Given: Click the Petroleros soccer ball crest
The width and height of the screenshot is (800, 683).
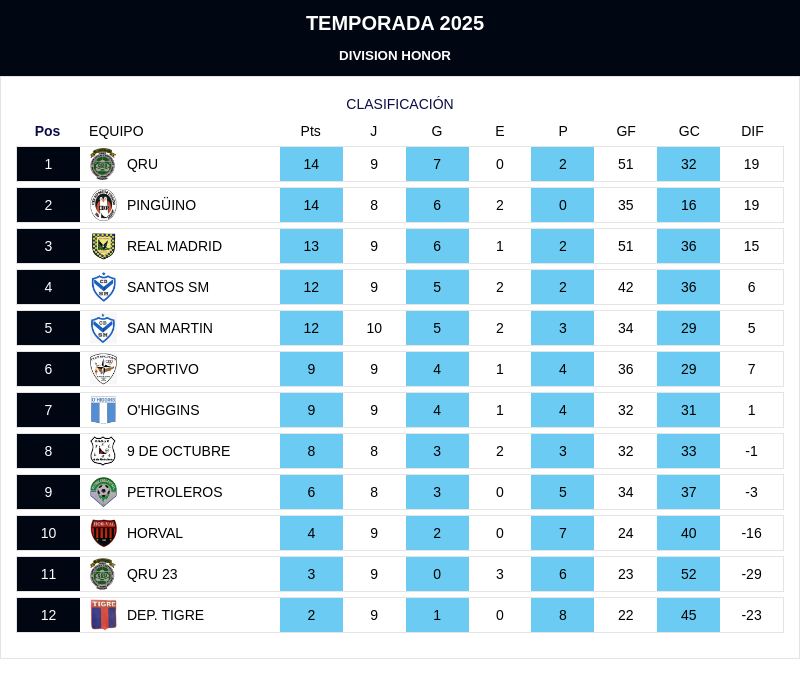Looking at the screenshot, I should tap(103, 492).
